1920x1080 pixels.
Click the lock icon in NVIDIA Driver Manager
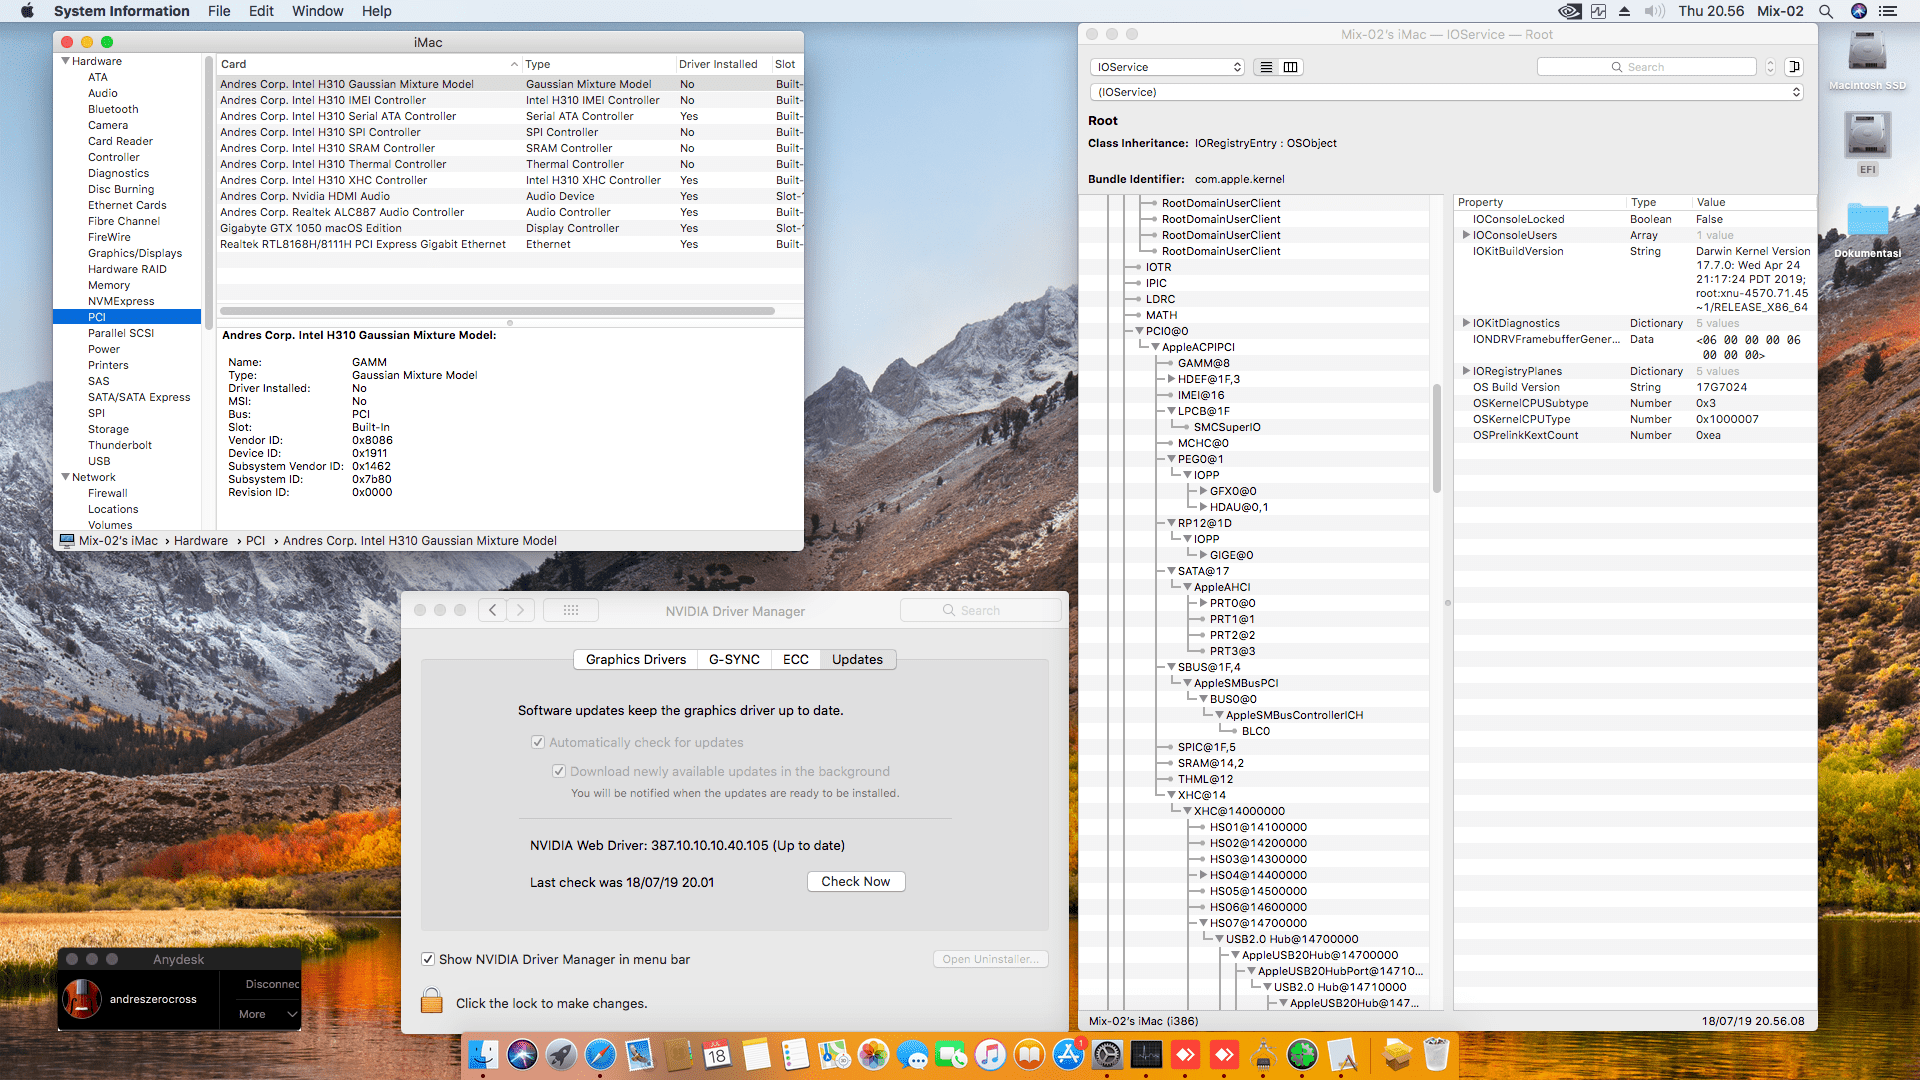point(432,1001)
